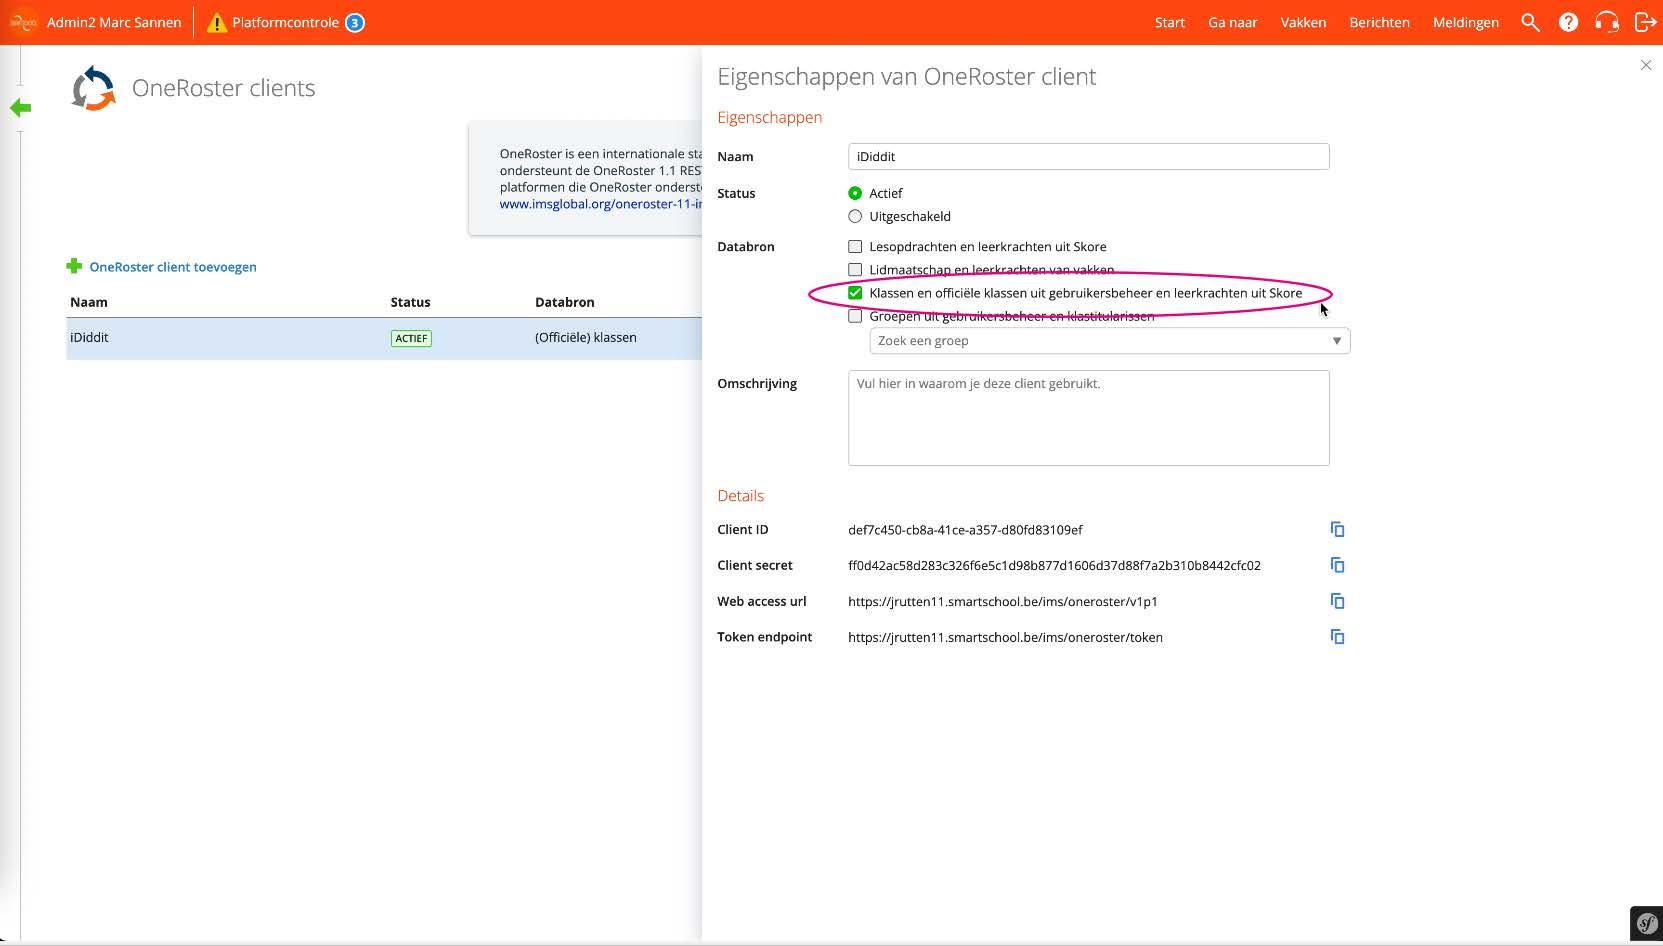
Task: Close the properties panel
Action: pyautogui.click(x=1646, y=65)
